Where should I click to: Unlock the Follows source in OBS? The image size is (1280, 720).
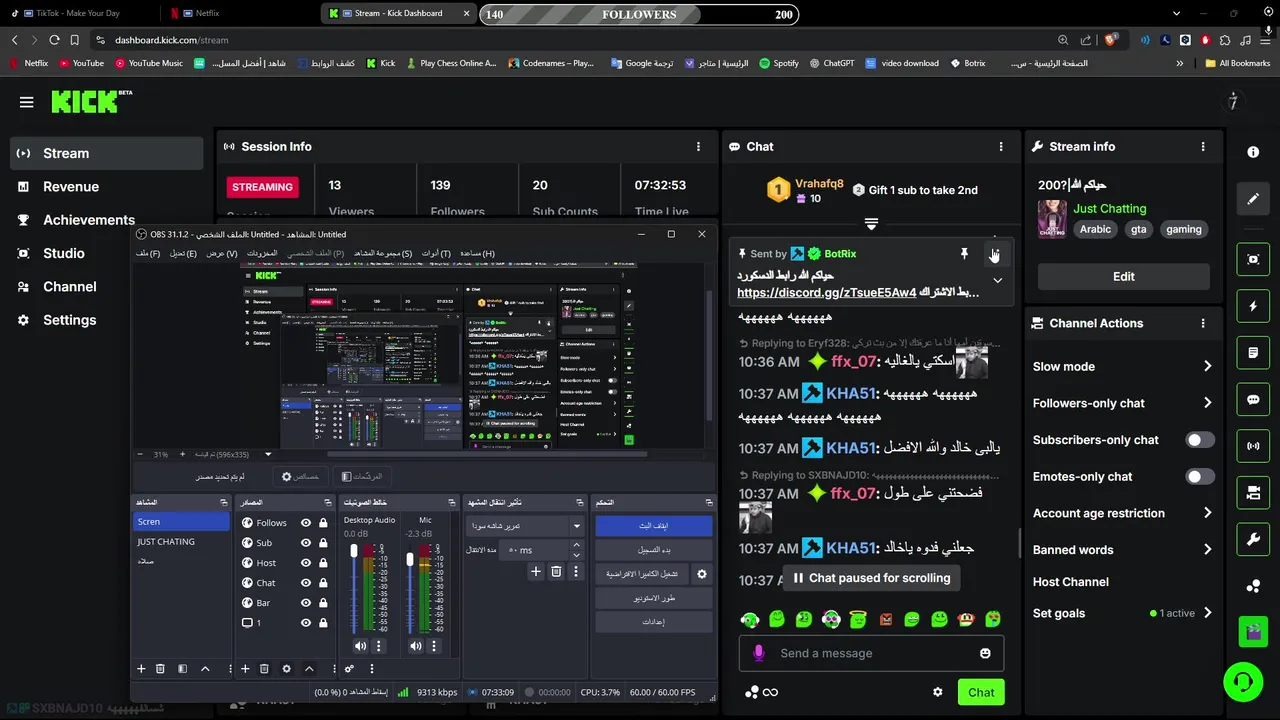click(323, 523)
